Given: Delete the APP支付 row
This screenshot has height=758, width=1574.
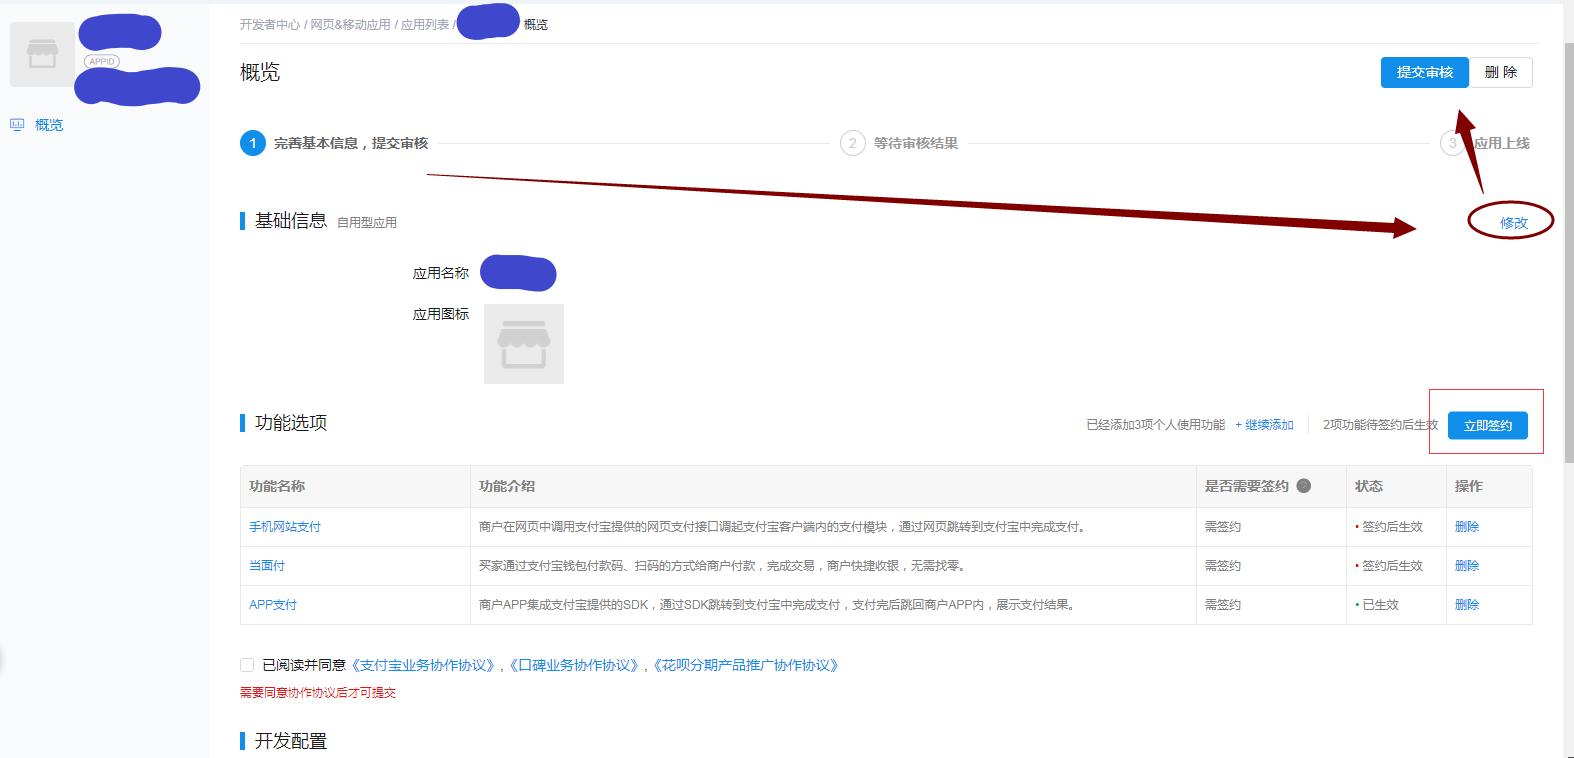Looking at the screenshot, I should pos(1467,605).
